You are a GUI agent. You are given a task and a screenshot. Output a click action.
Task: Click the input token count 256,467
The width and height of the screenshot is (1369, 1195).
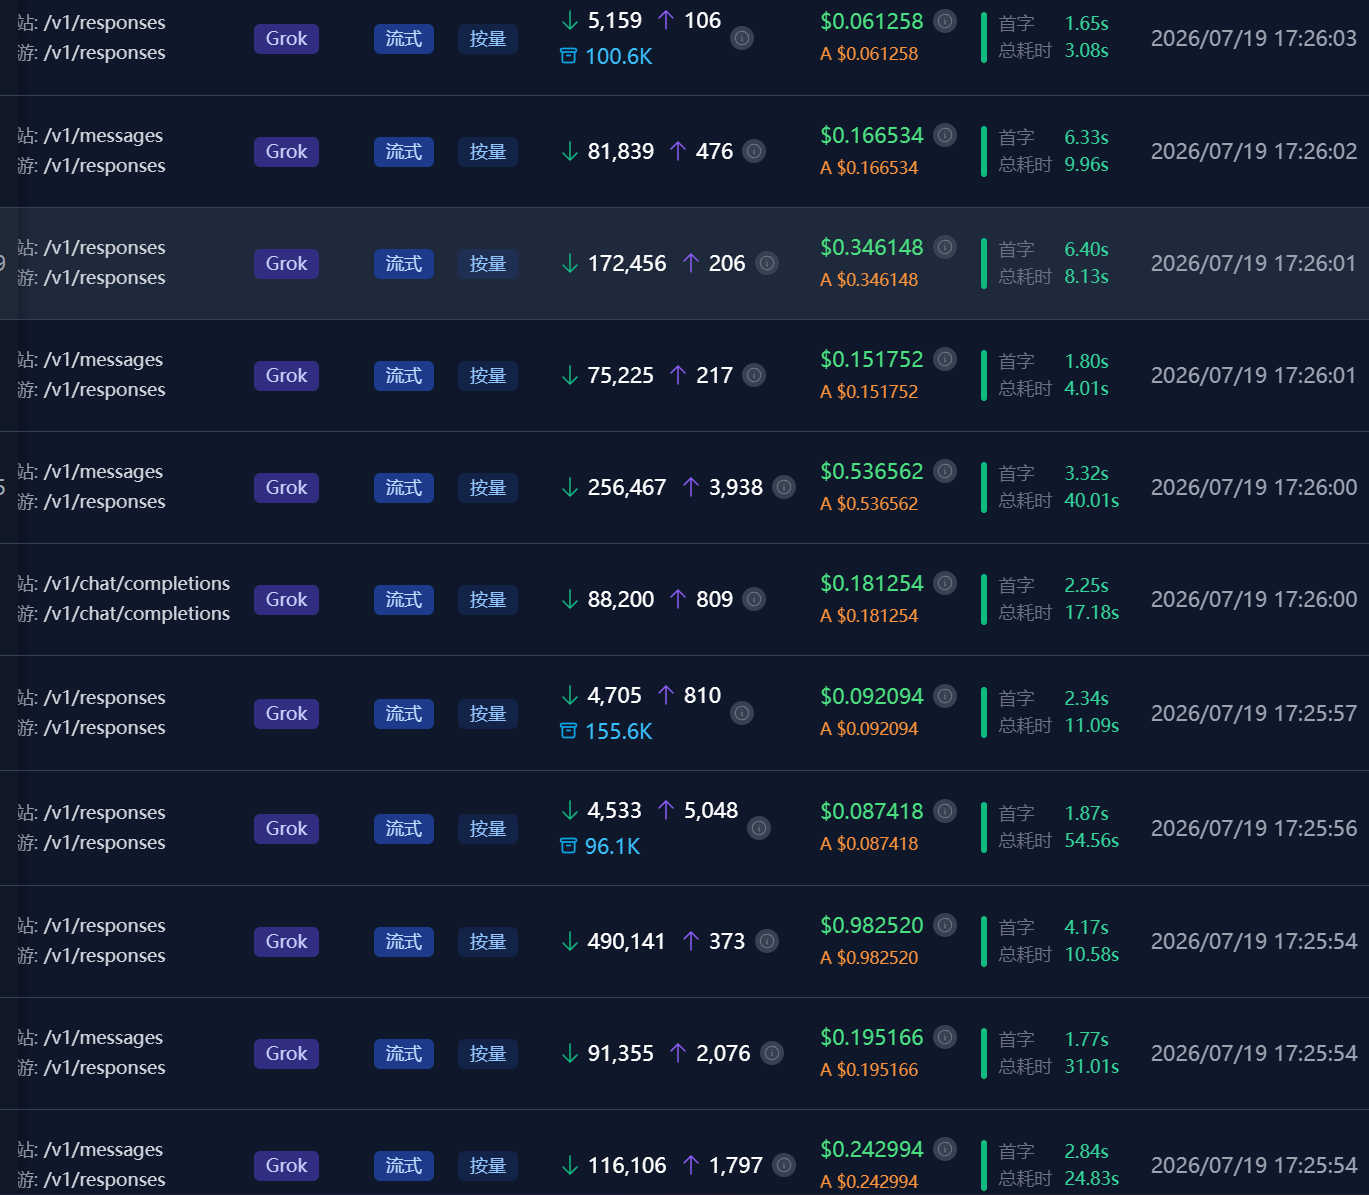point(626,487)
